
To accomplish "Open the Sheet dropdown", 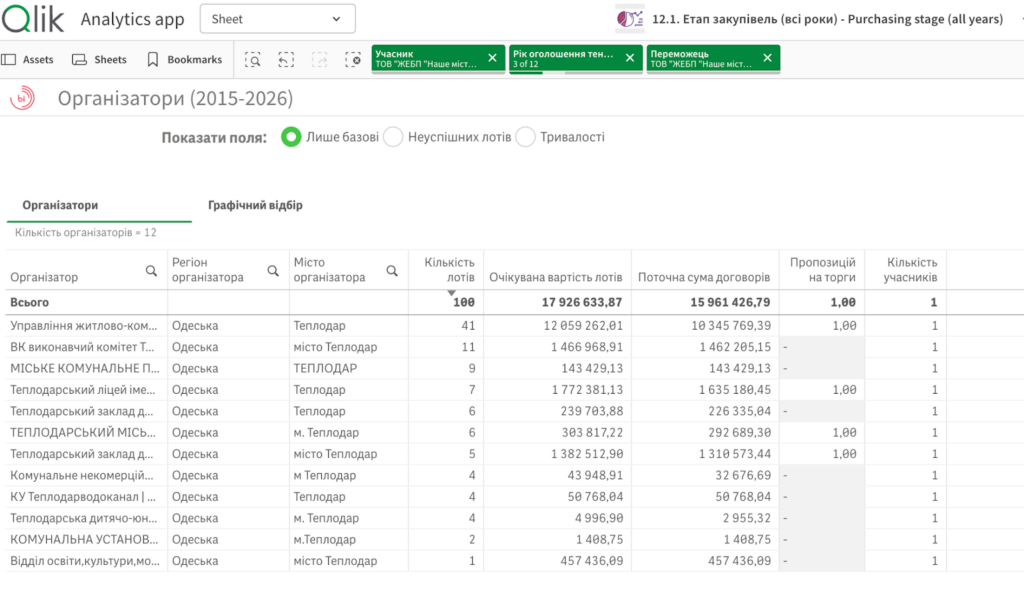I will [x=277, y=19].
